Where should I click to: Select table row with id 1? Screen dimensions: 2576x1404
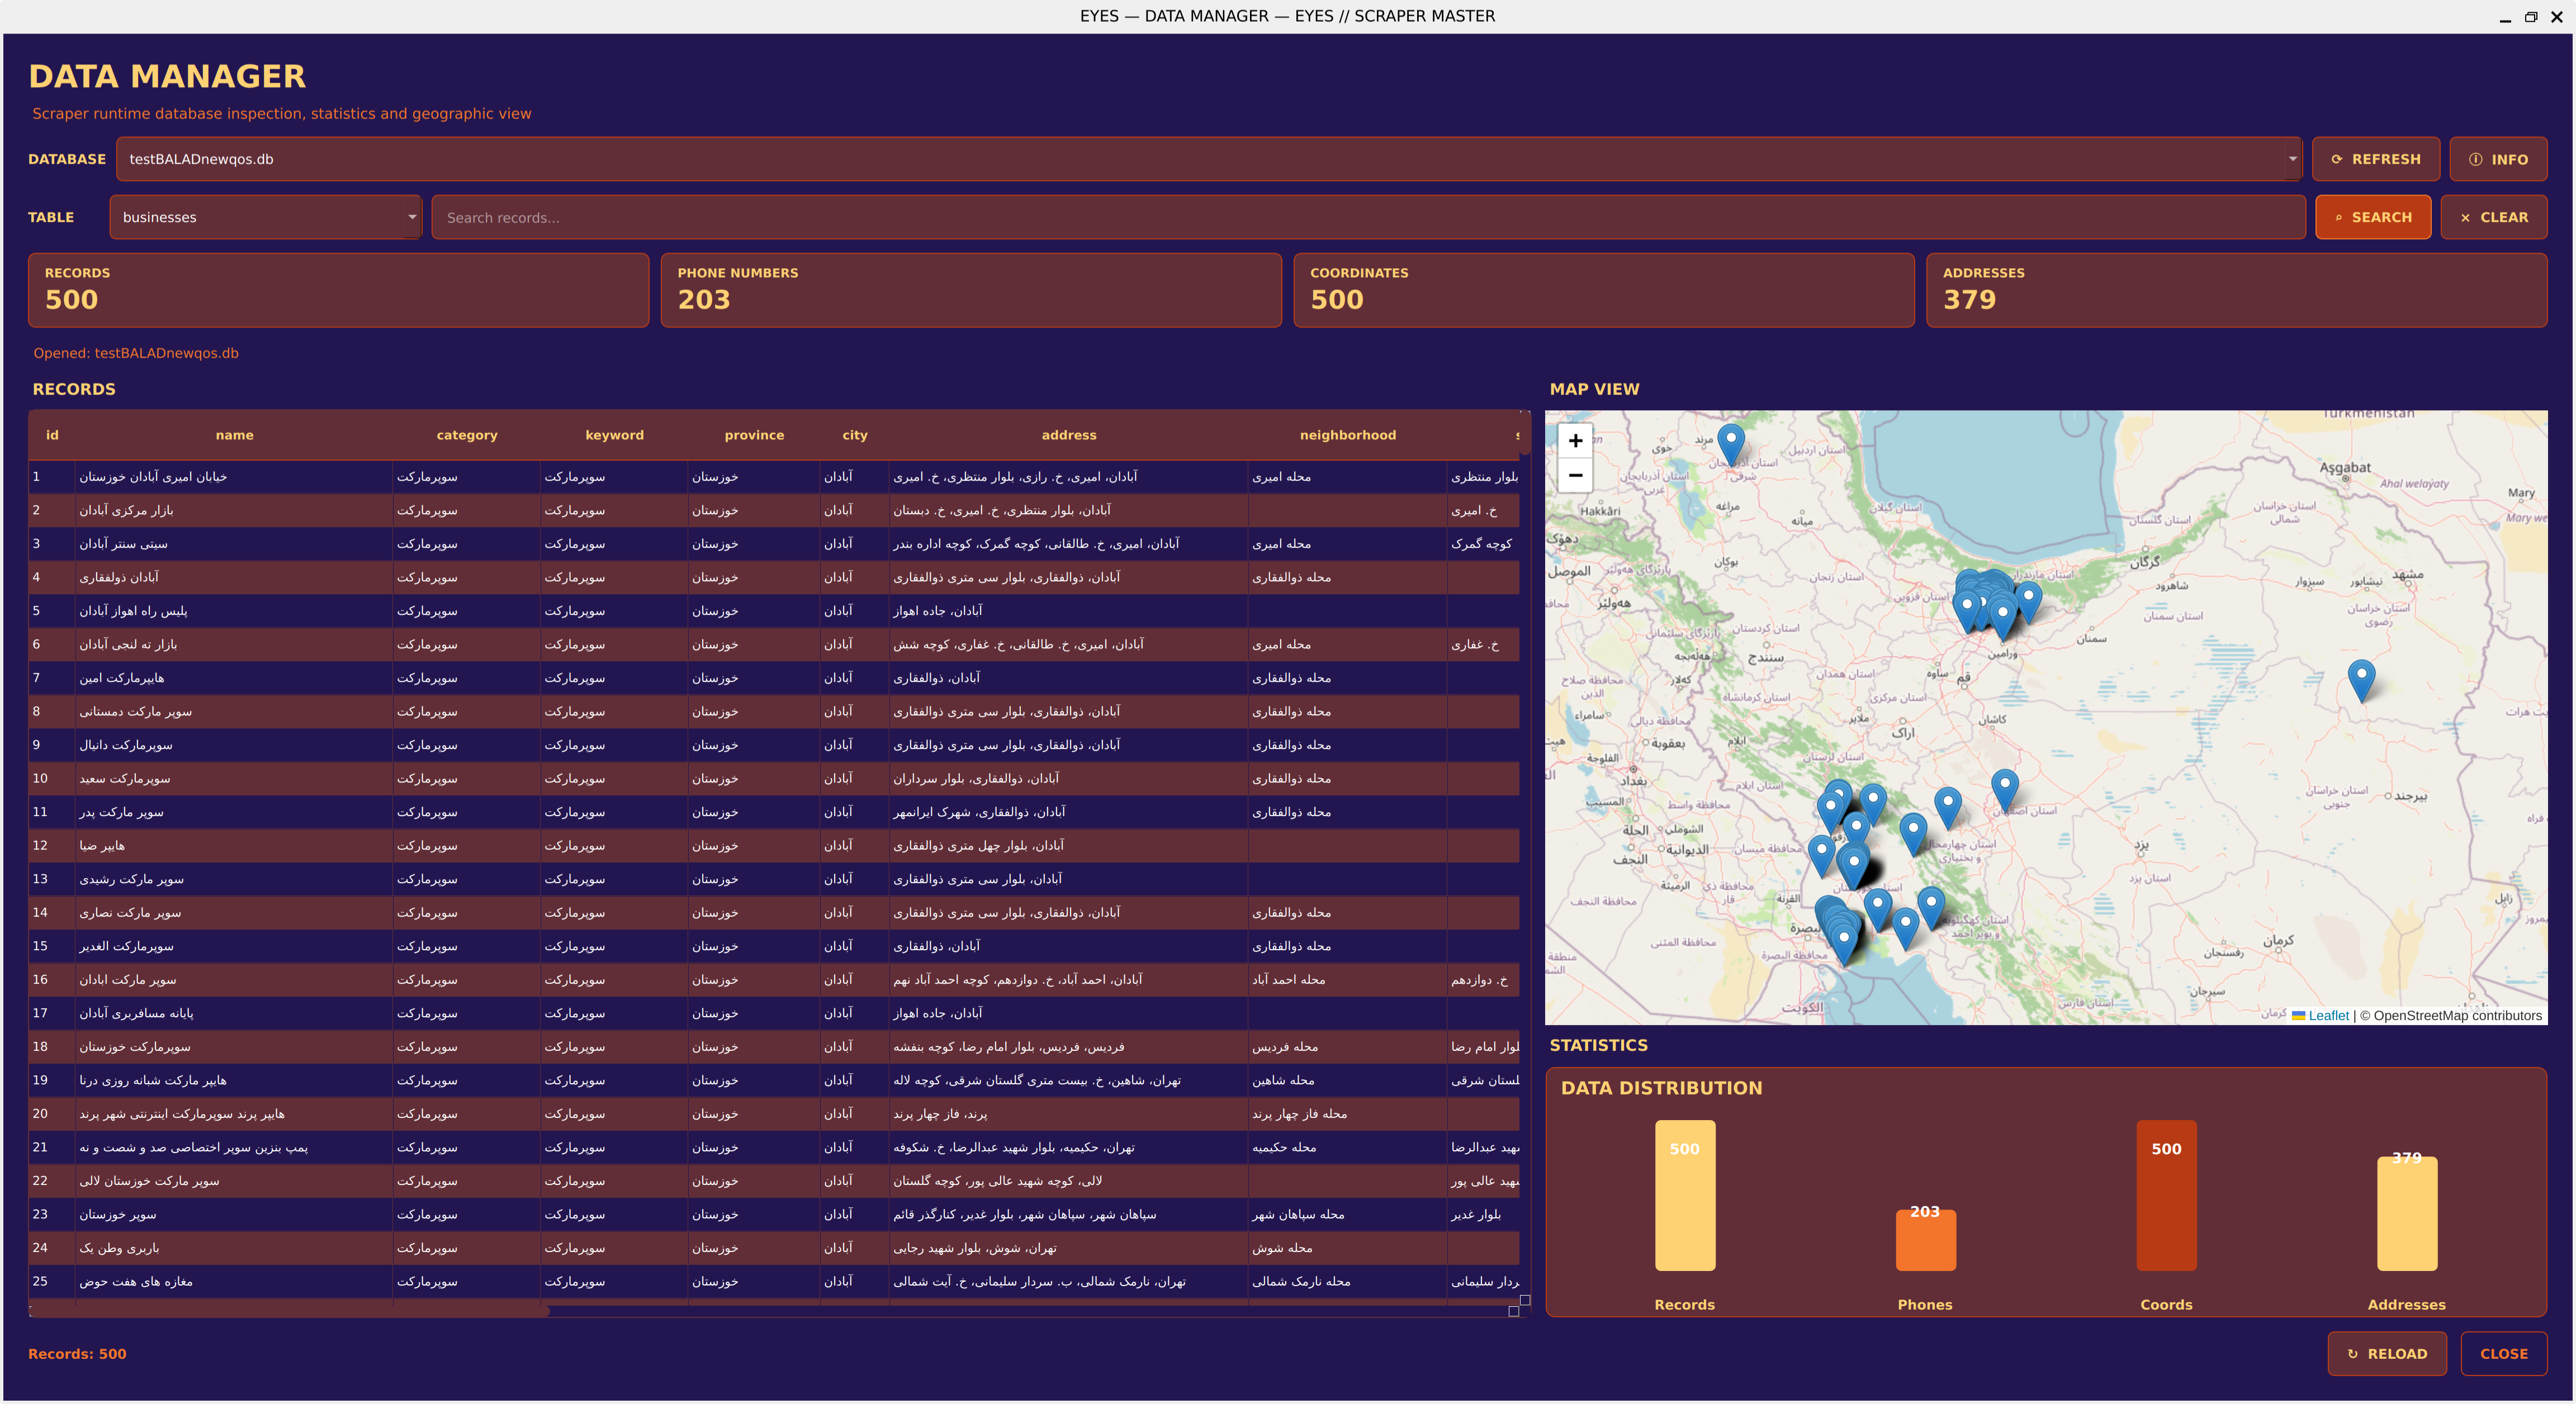(x=774, y=477)
